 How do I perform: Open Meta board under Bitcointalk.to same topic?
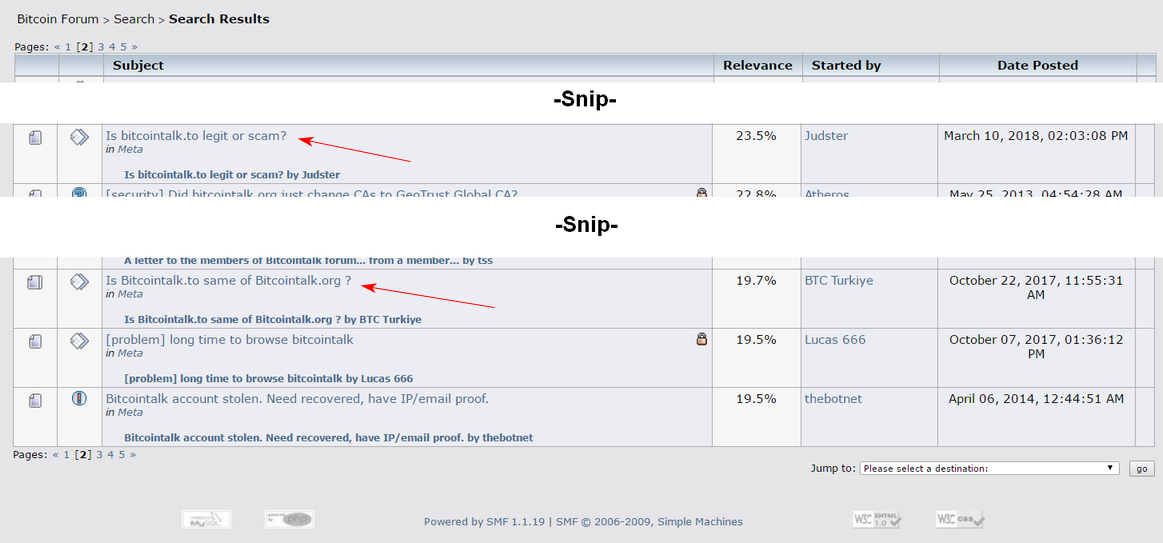coord(130,294)
